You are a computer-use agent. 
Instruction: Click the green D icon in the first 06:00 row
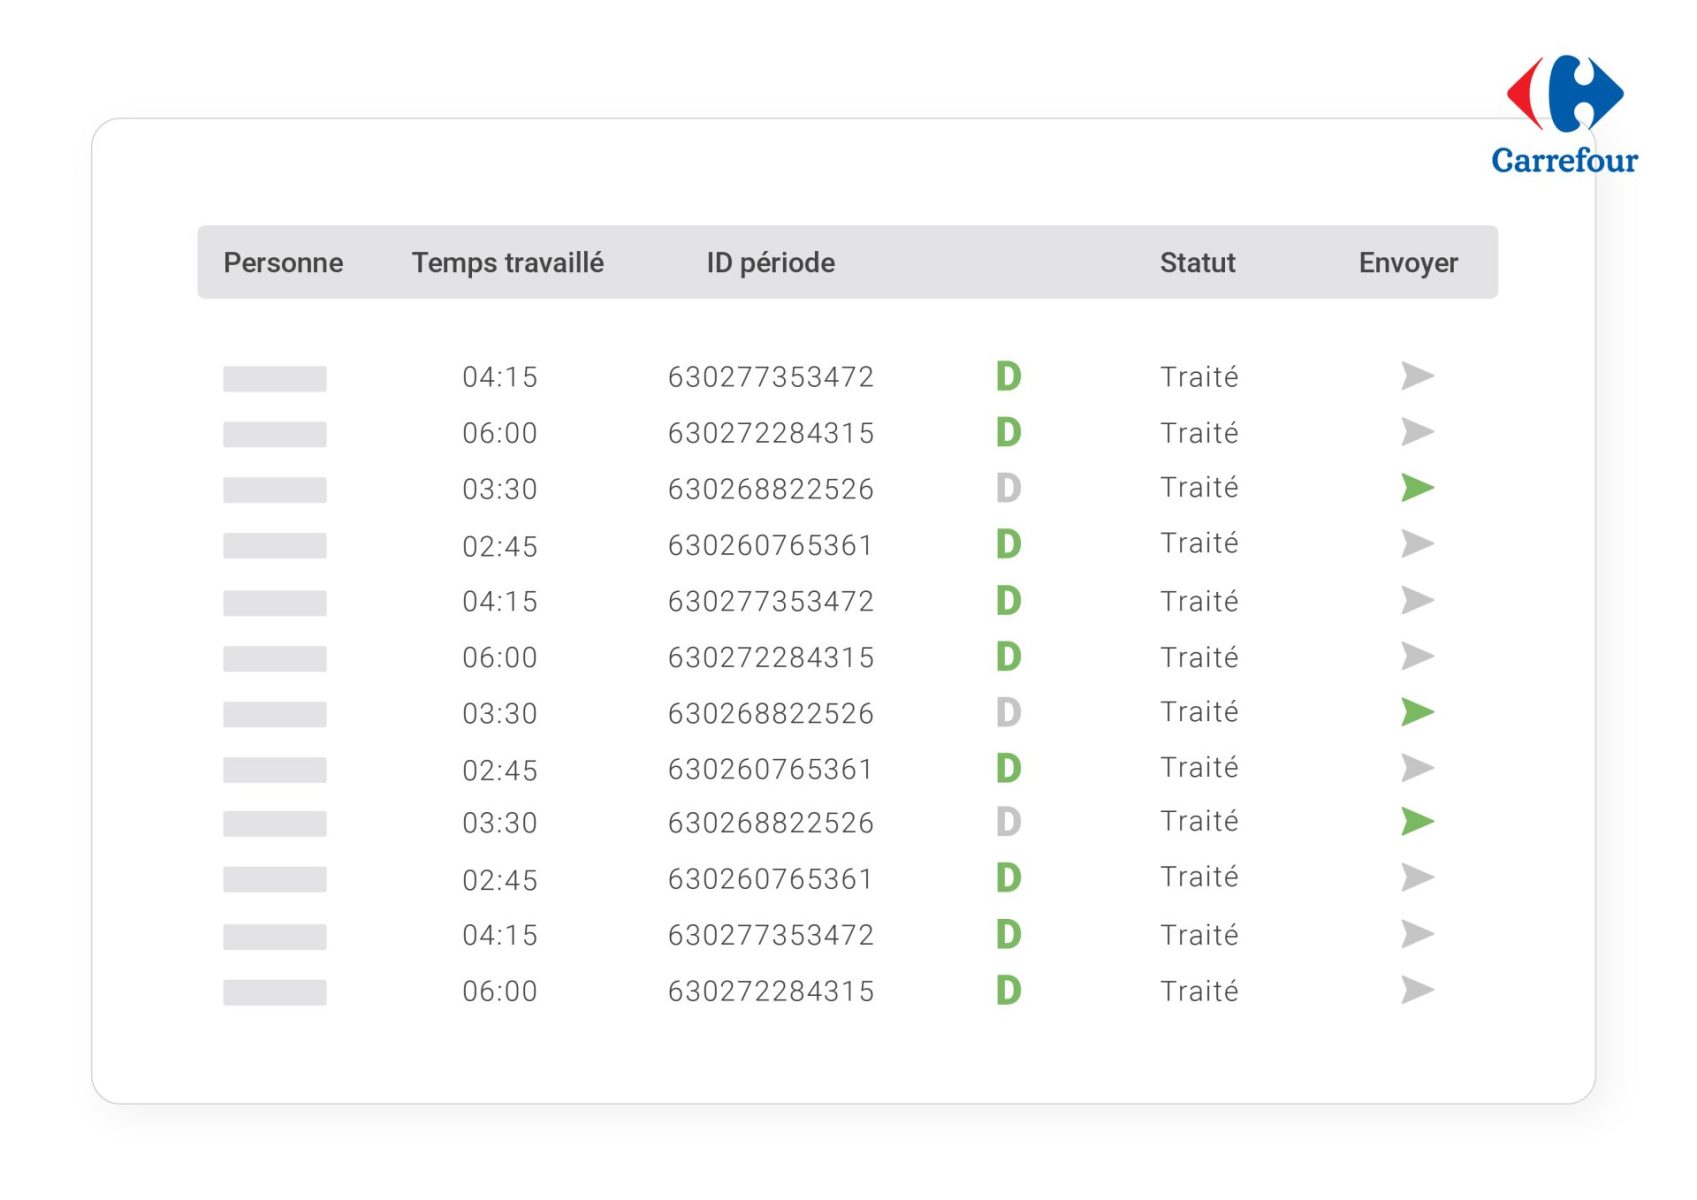pyautogui.click(x=1009, y=432)
